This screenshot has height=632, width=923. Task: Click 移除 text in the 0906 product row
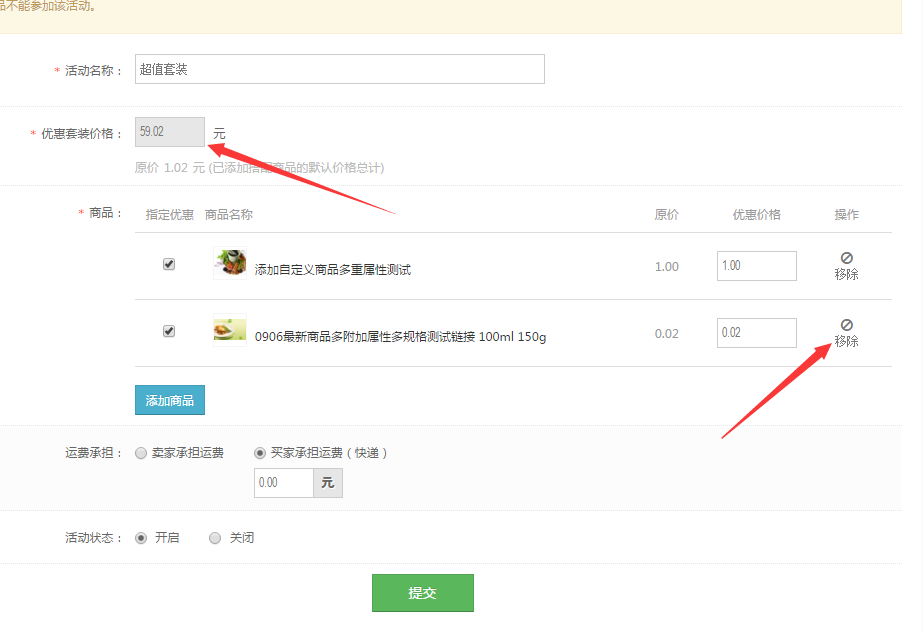[x=846, y=341]
